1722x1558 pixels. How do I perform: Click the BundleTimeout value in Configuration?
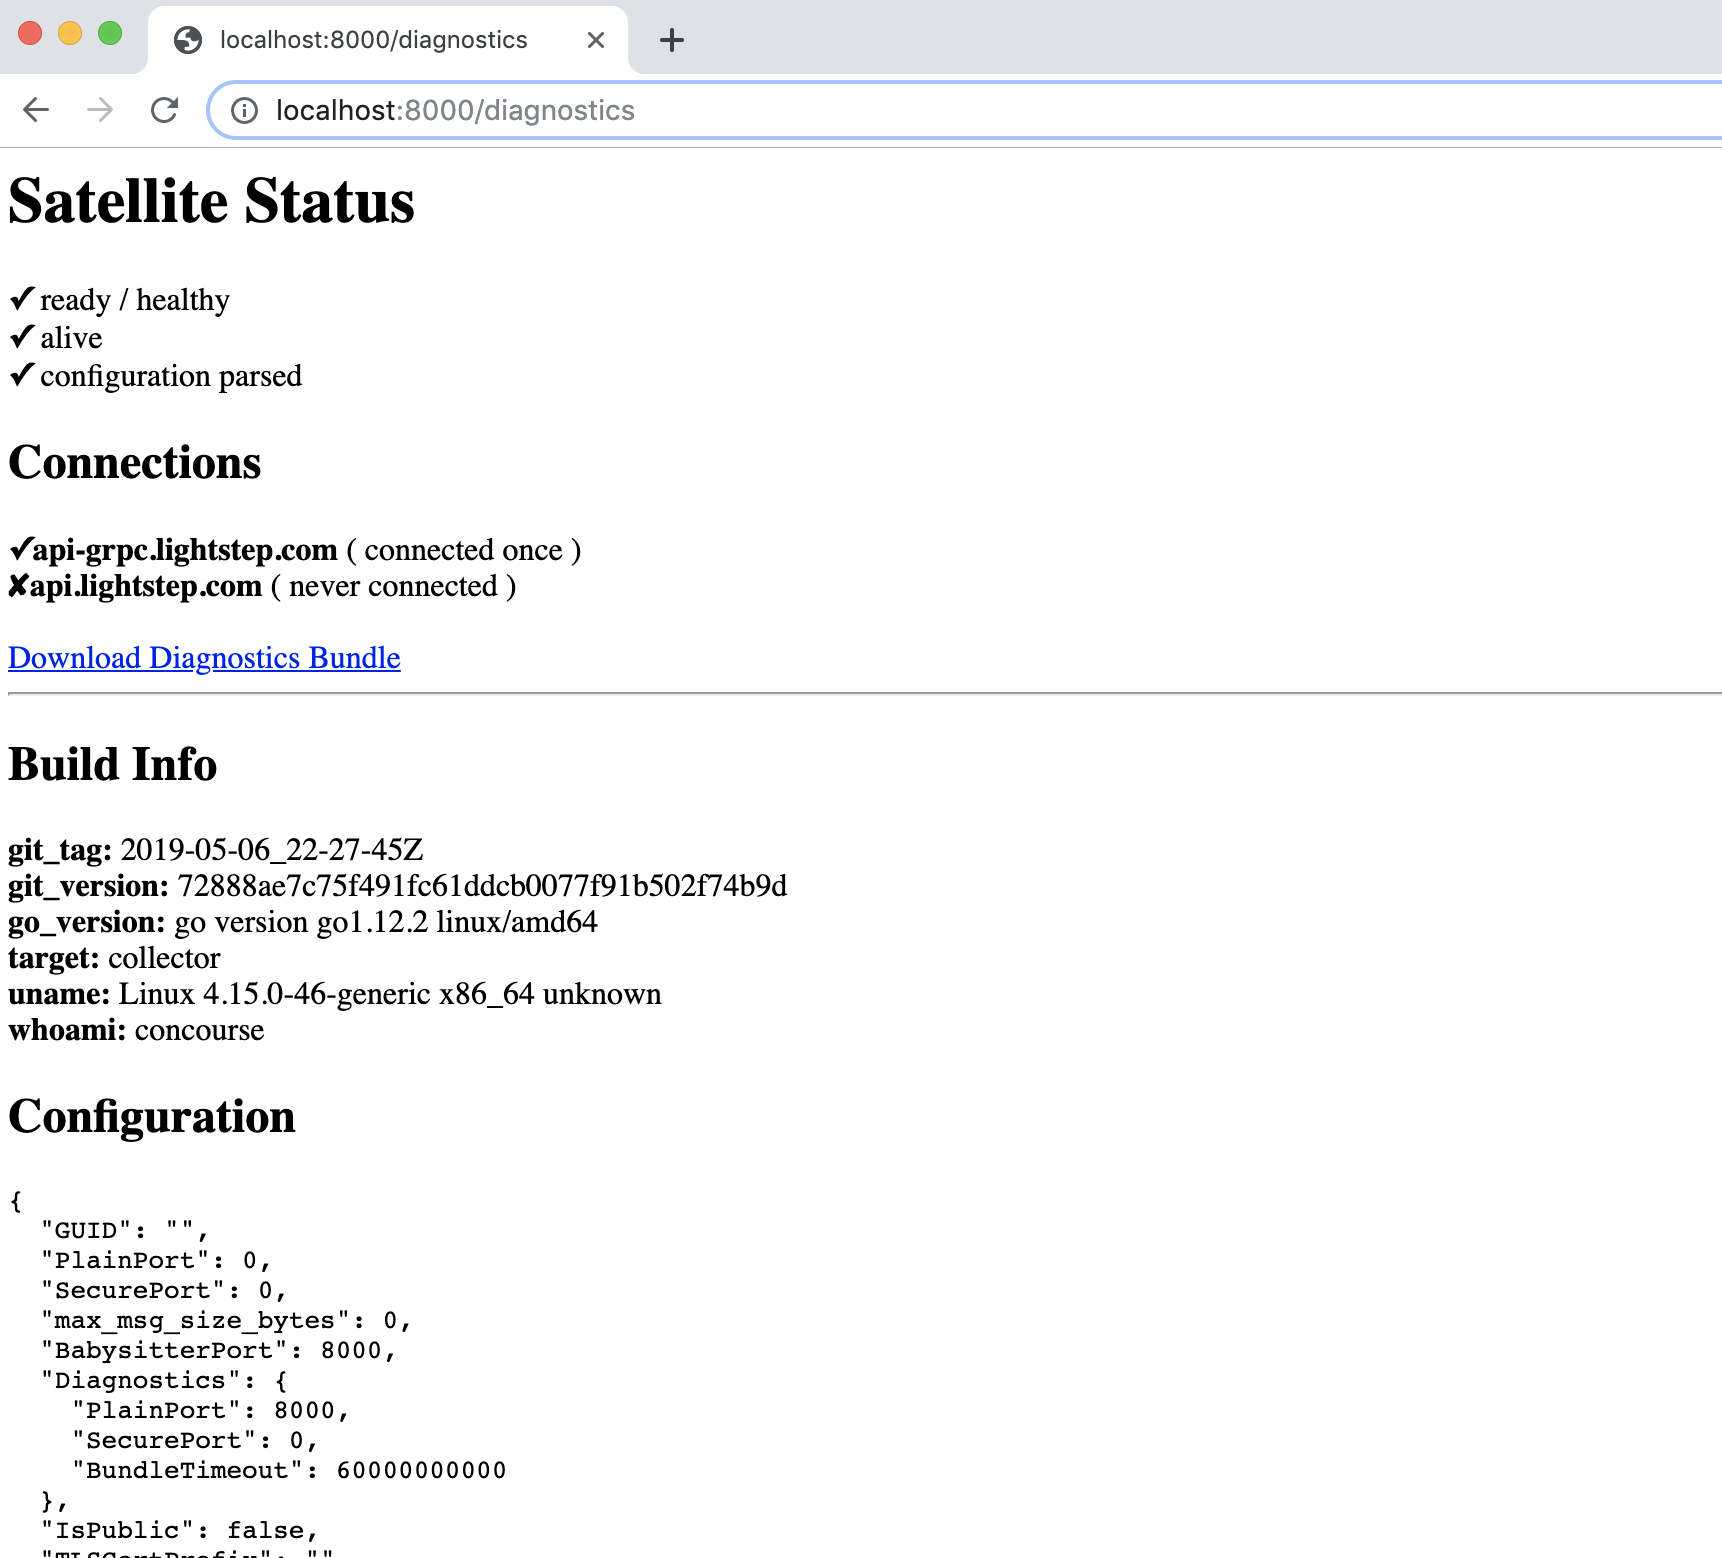421,1470
